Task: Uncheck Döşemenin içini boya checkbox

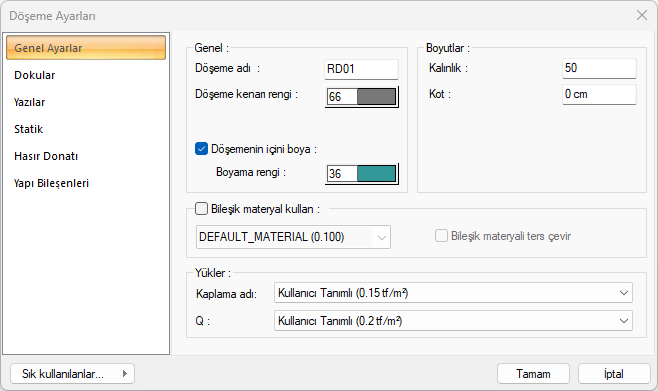Action: (201, 149)
